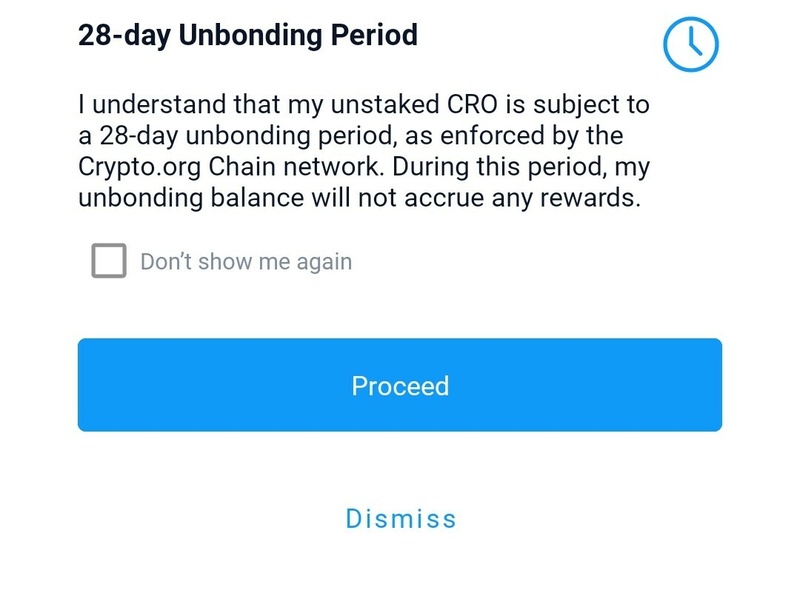Click the blue clock icon

click(691, 44)
